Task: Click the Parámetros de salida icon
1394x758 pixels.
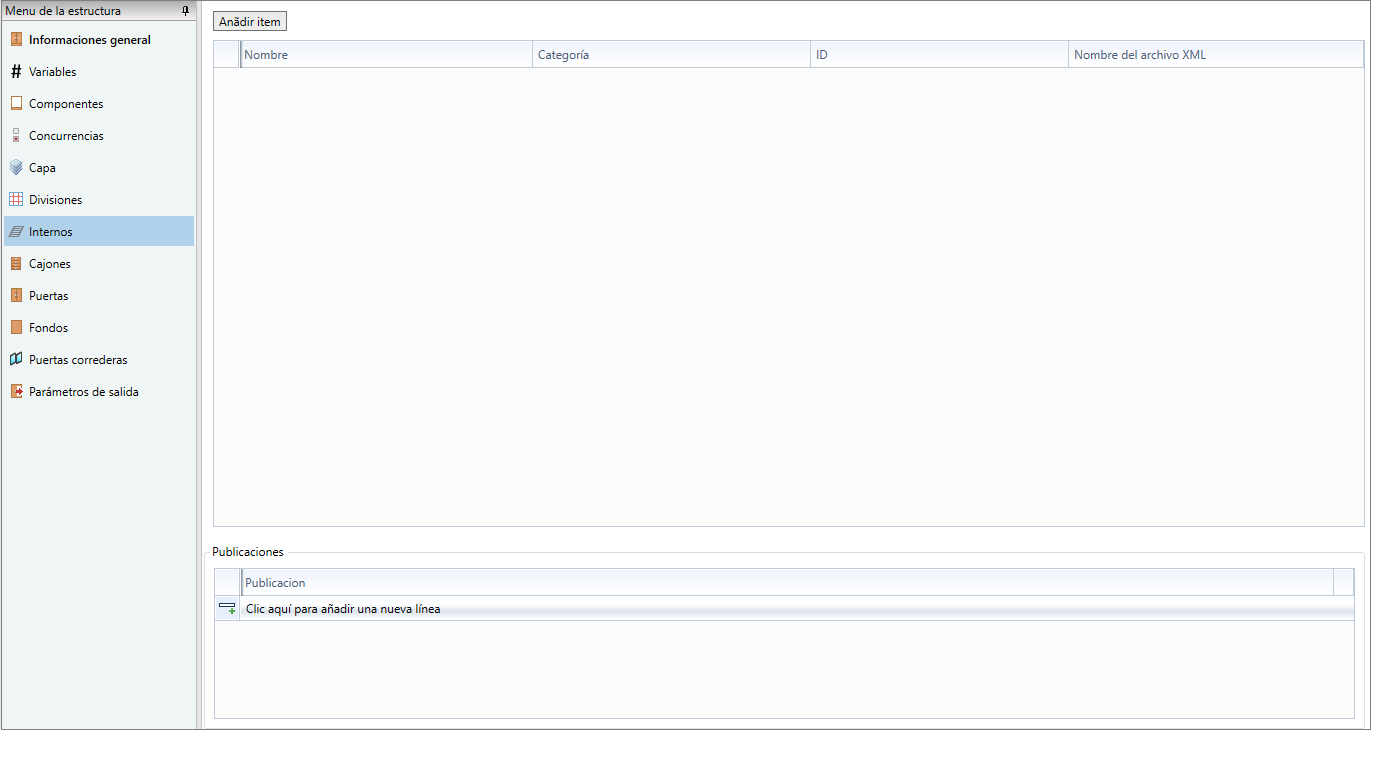Action: pyautogui.click(x=16, y=392)
